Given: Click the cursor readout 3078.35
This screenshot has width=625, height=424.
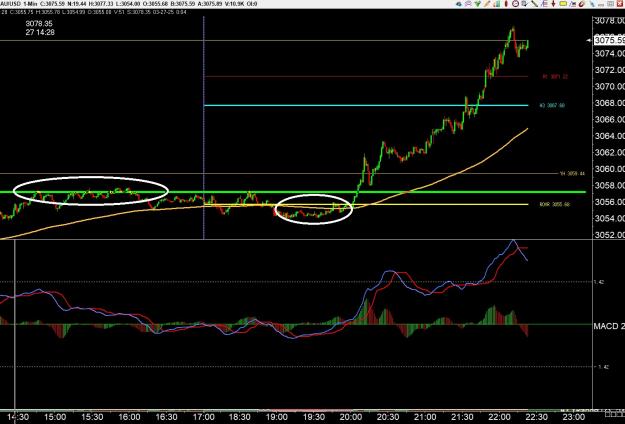Looking at the screenshot, I should [x=39, y=24].
